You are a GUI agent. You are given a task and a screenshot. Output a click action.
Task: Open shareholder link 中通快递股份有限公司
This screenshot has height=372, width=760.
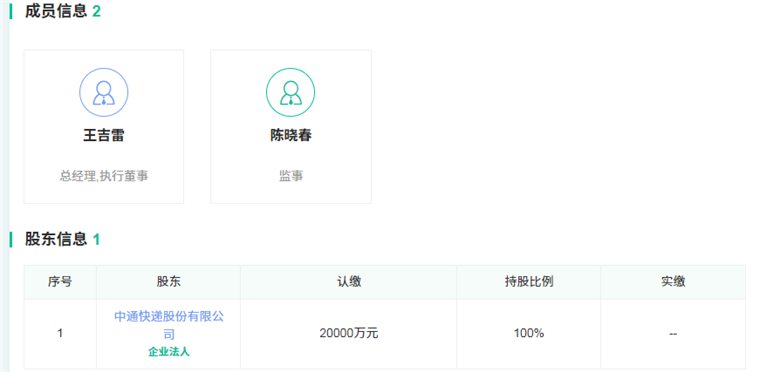coord(169,325)
